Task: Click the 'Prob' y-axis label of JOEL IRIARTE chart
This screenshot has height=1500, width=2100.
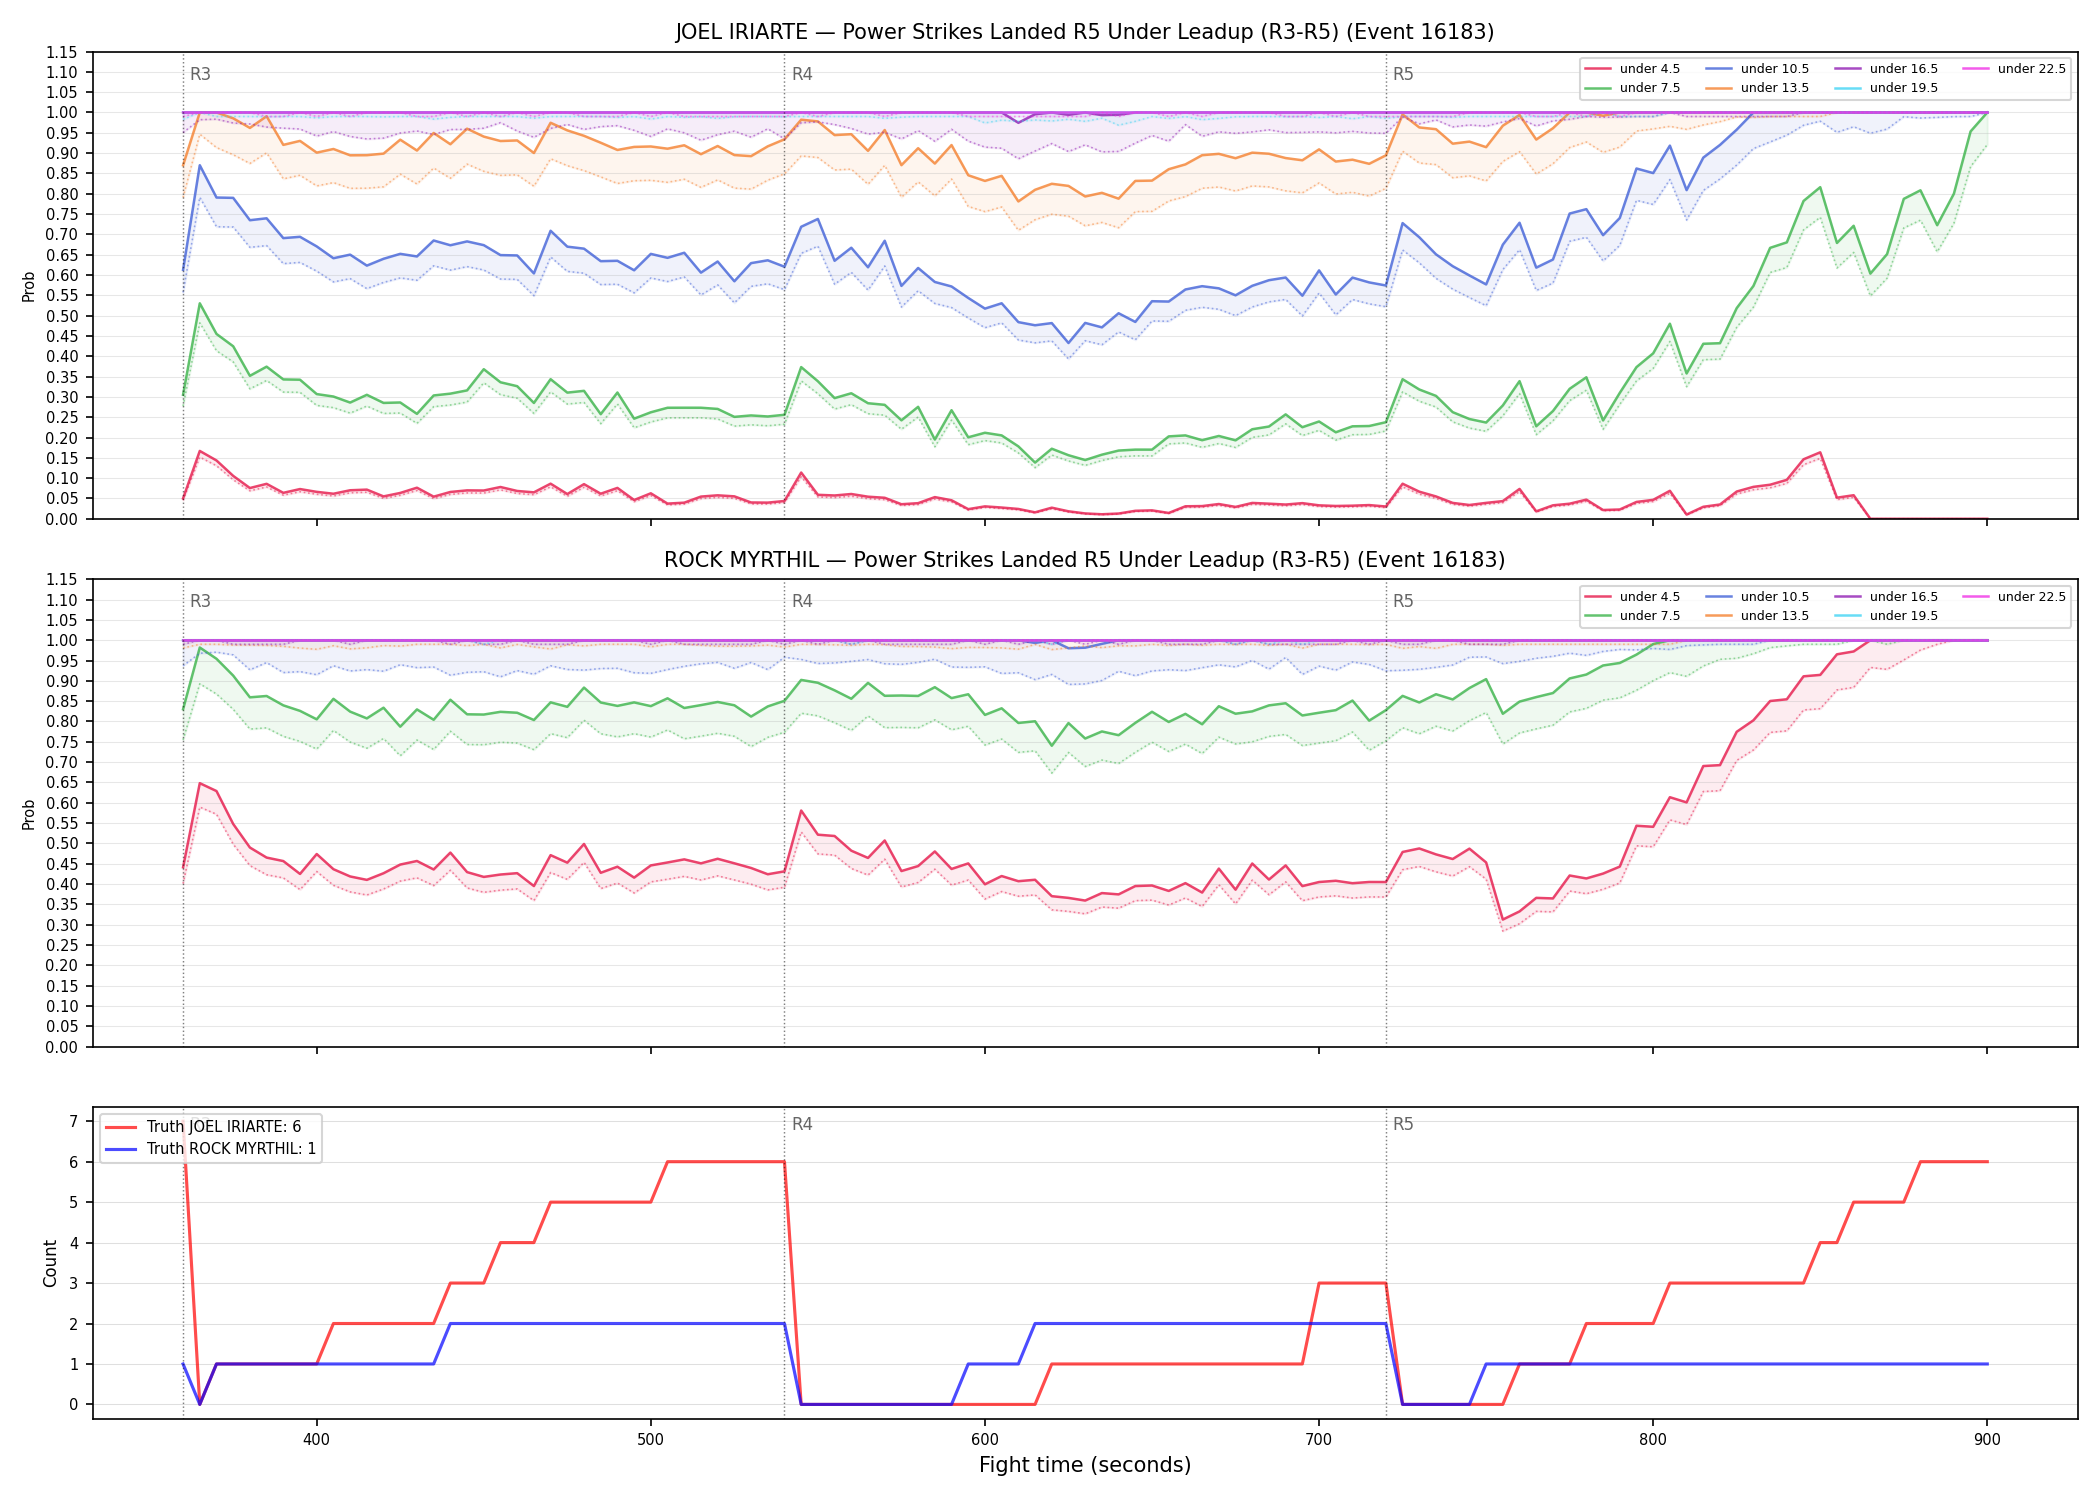Action: [x=29, y=286]
